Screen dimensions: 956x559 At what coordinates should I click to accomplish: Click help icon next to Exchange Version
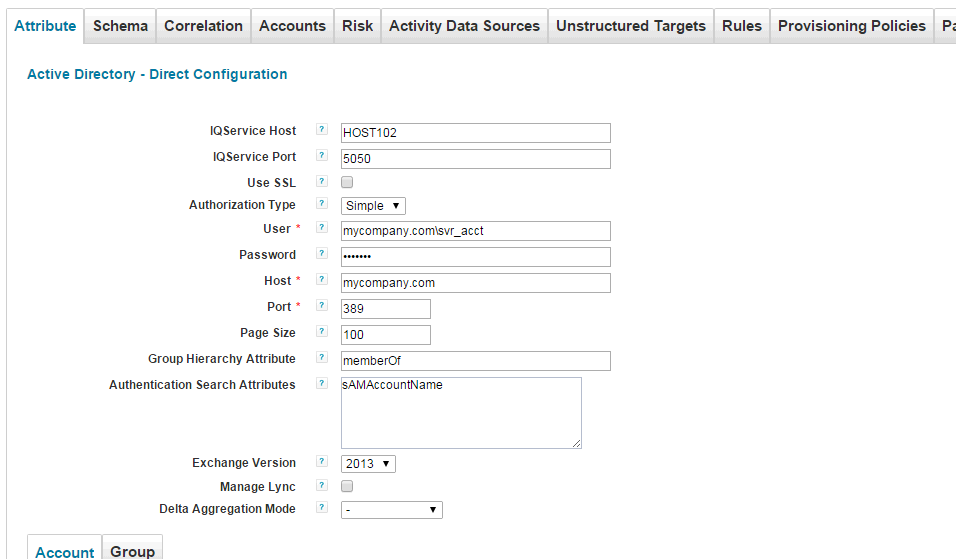tap(321, 462)
